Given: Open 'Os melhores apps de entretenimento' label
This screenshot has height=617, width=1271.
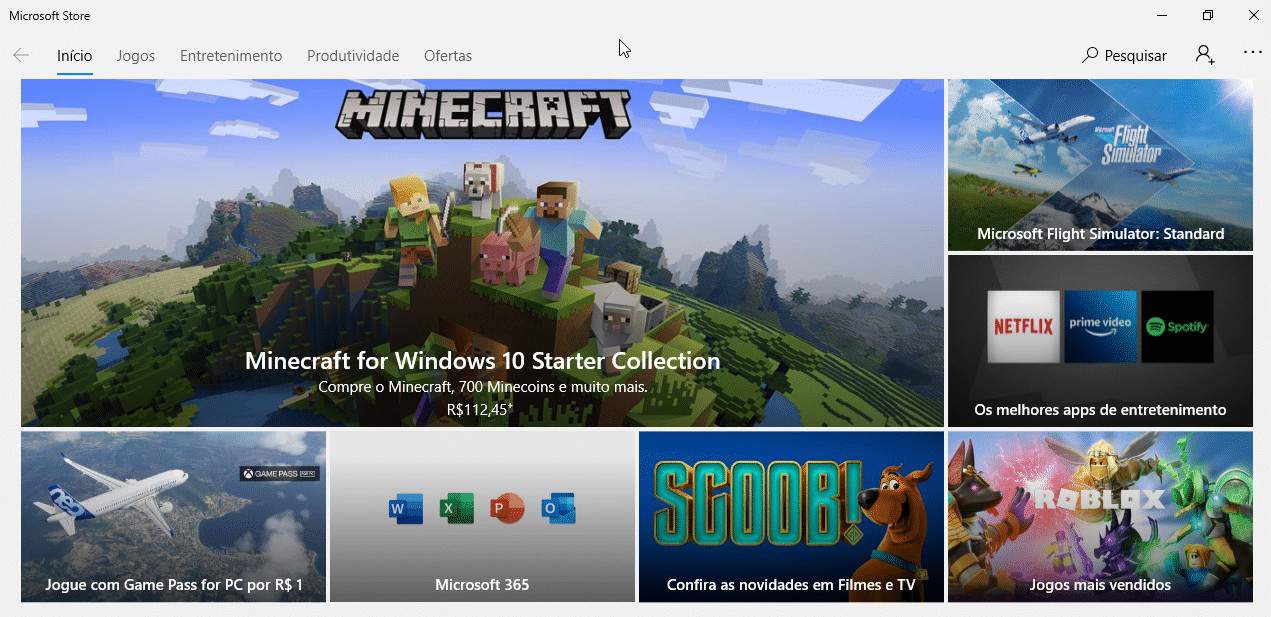Looking at the screenshot, I should click(1100, 410).
